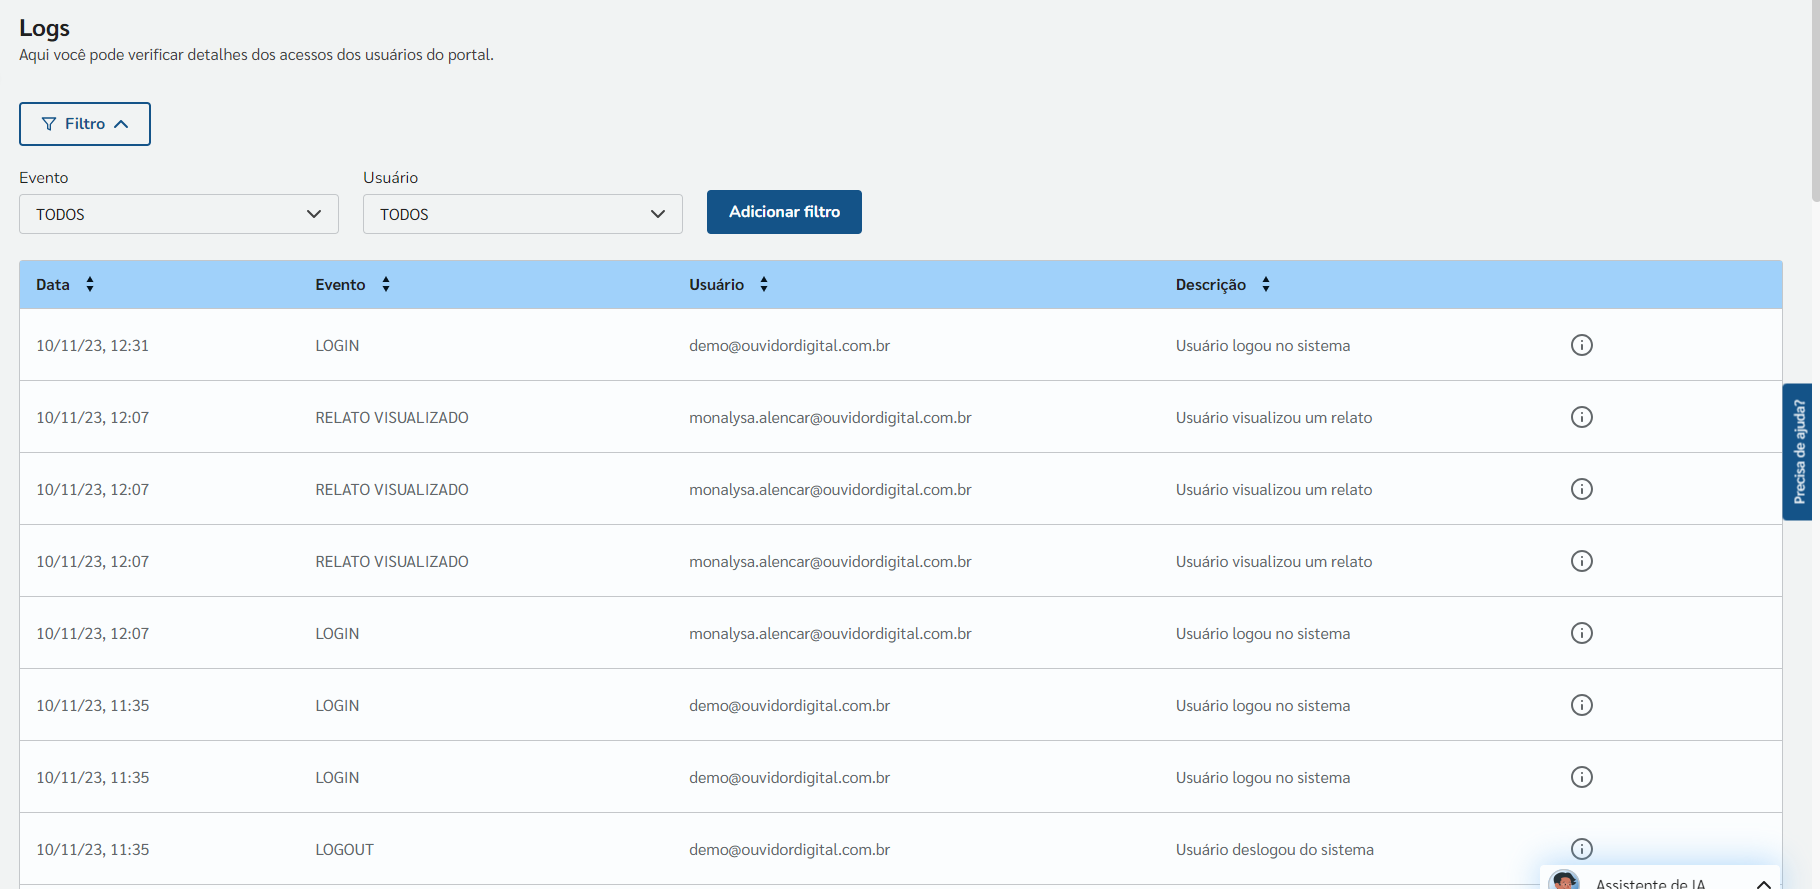Open info icon for 12:31 LOGIN row
The width and height of the screenshot is (1820, 889).
[1581, 345]
